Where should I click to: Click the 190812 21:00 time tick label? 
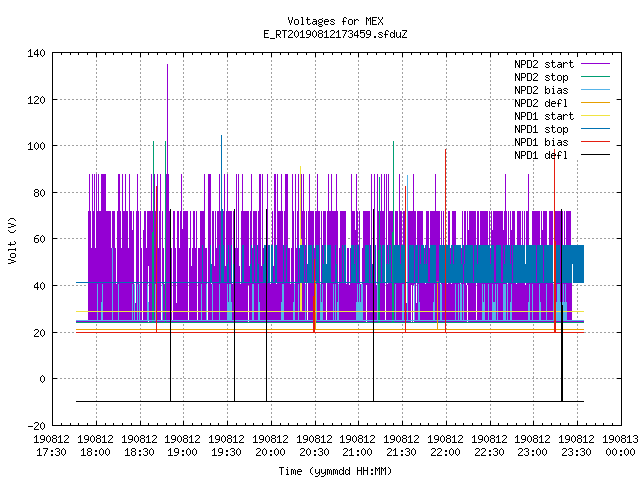pos(358,446)
